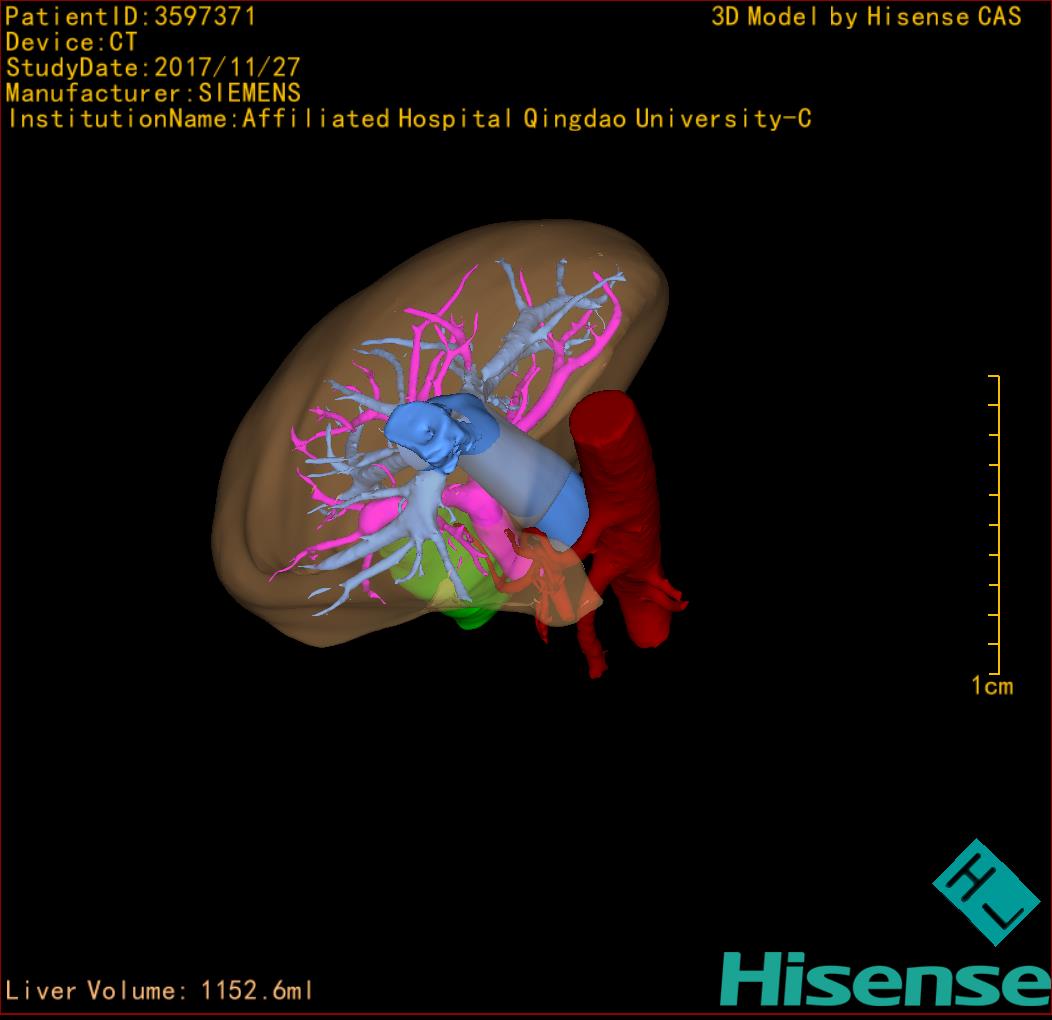Click the Manufacturer:SIEMENS label
1052x1020 pixels.
153,93
